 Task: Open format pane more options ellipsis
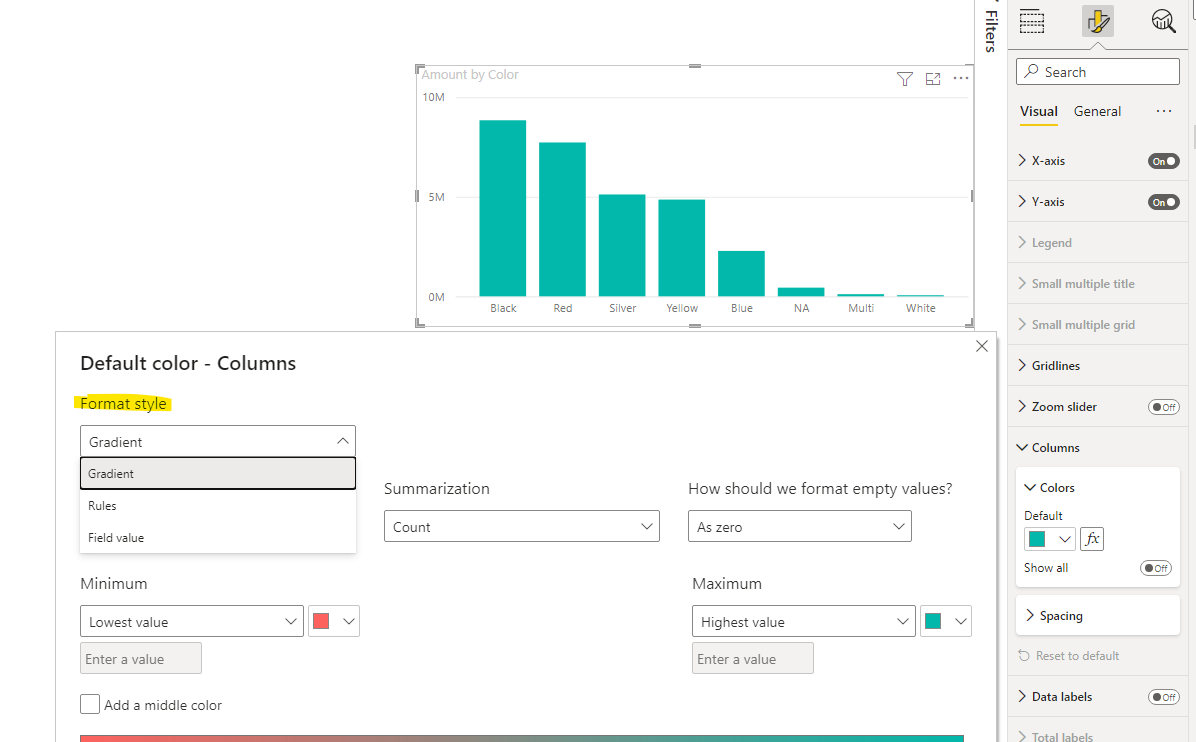pyautogui.click(x=1163, y=111)
